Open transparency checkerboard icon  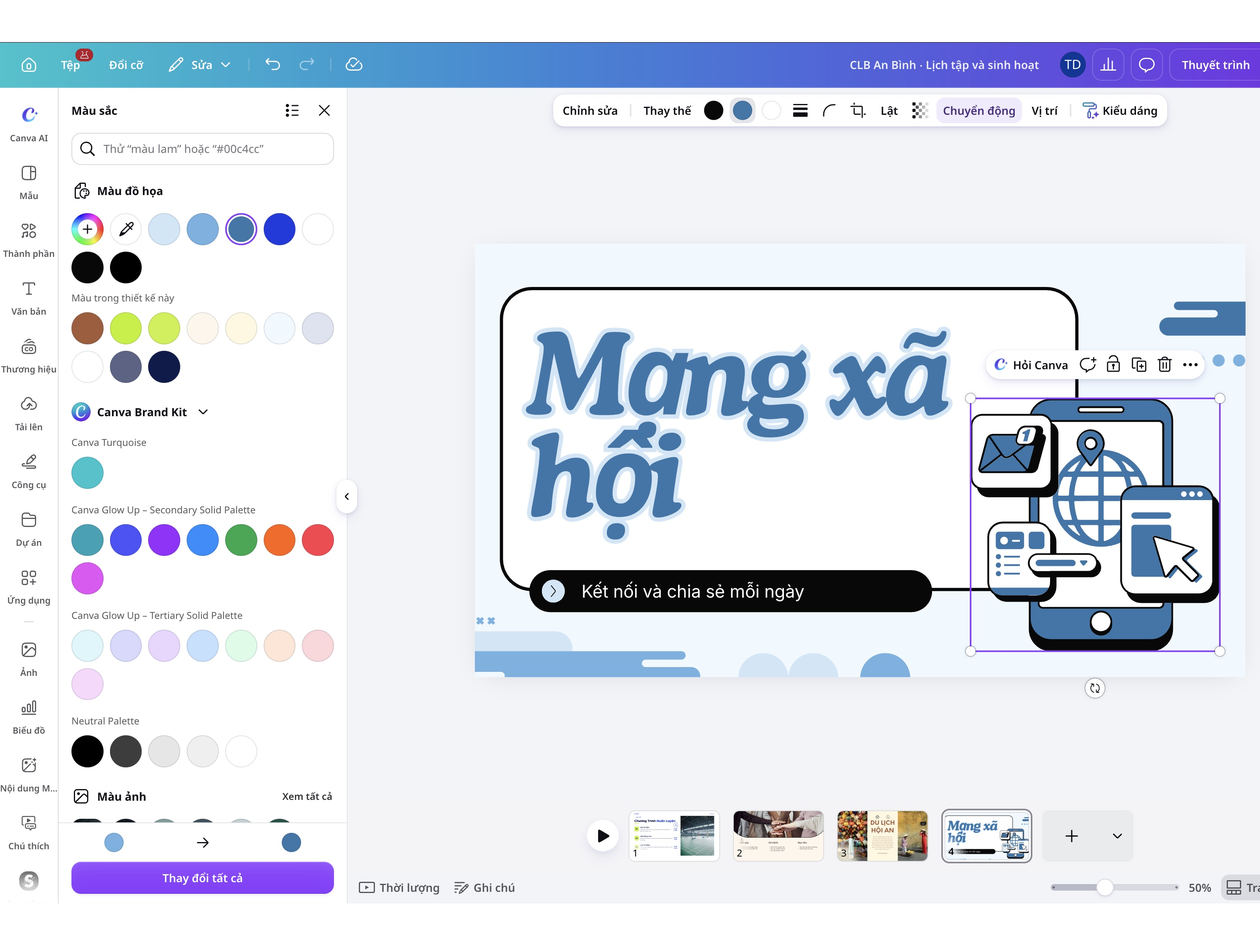920,110
